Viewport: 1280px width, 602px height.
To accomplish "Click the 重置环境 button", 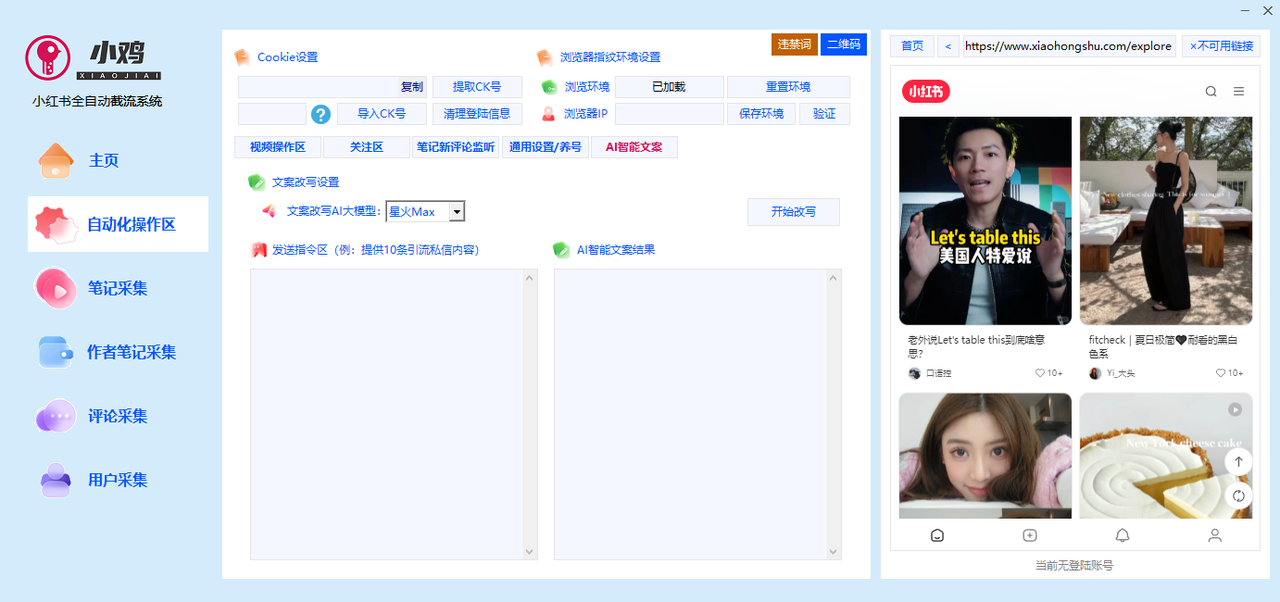I will pos(788,87).
